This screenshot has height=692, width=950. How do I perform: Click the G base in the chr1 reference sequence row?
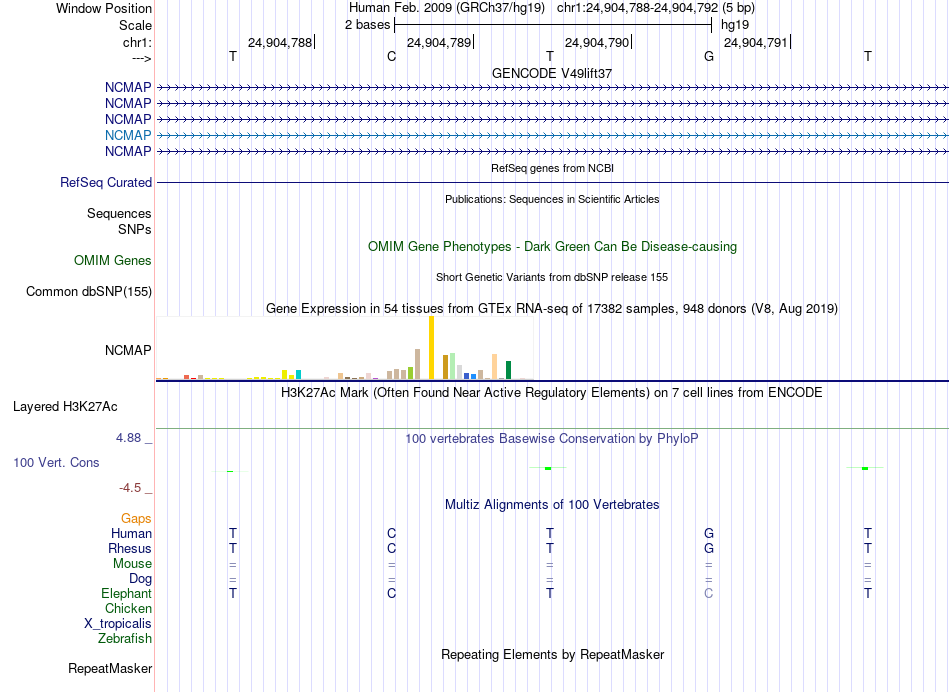(x=709, y=56)
